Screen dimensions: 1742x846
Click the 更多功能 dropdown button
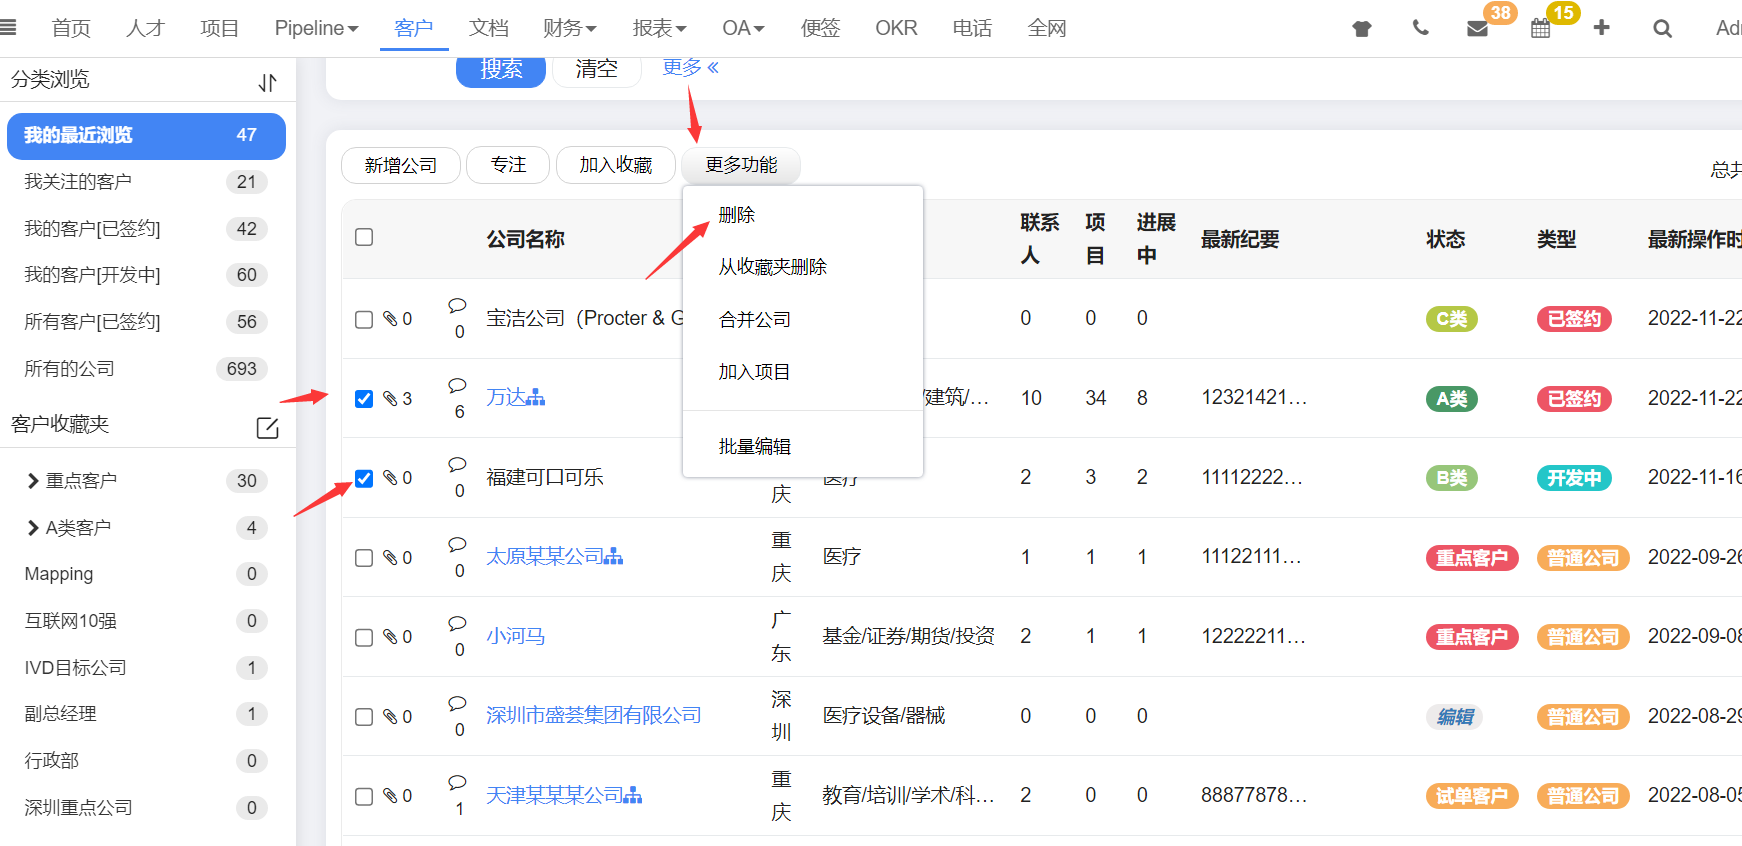point(741,165)
